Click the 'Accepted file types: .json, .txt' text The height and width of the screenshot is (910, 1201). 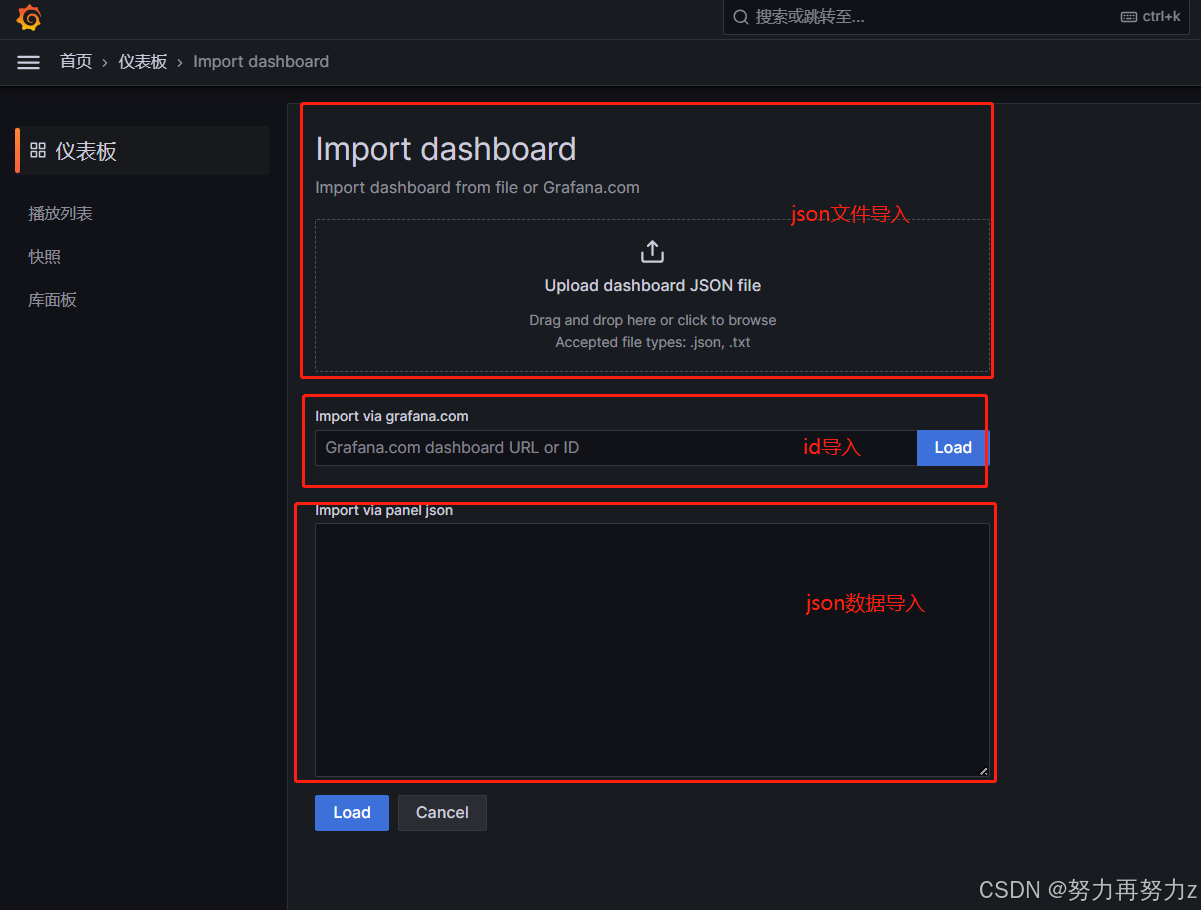653,342
